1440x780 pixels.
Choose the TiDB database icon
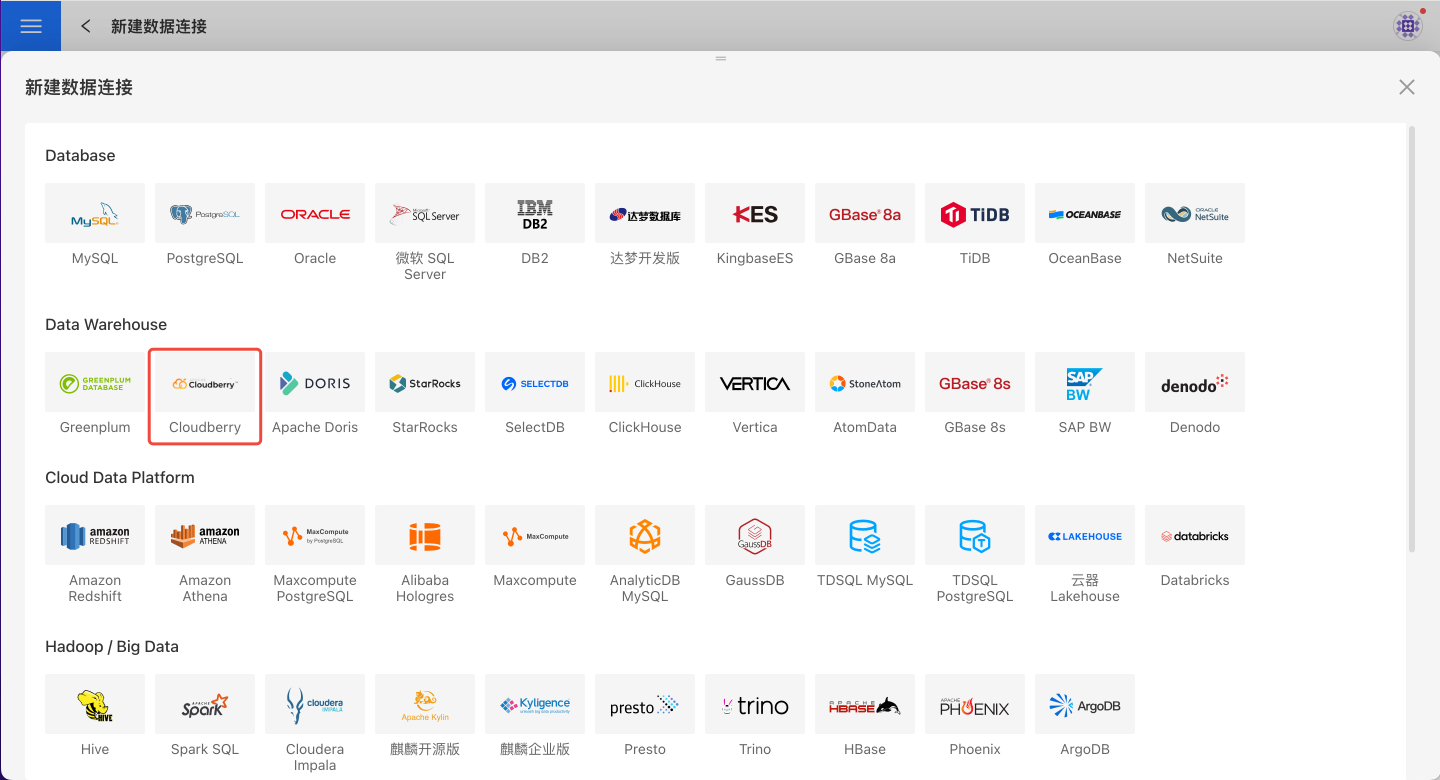click(x=975, y=213)
